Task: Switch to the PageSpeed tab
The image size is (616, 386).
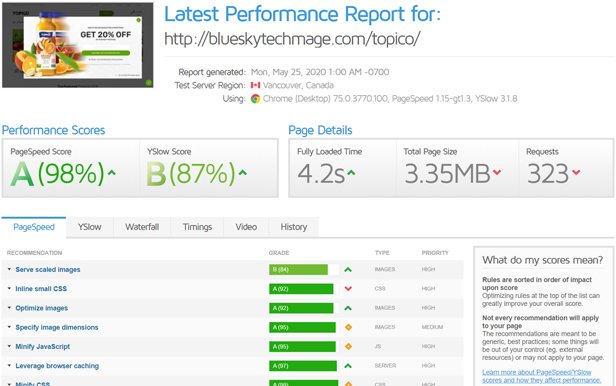Action: coord(34,227)
